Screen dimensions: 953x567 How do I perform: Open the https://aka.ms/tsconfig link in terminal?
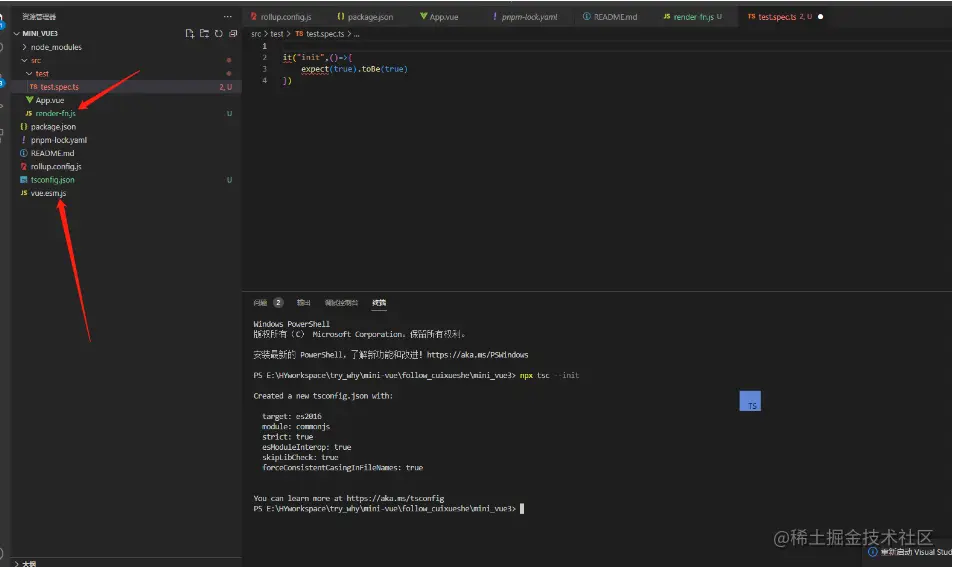click(395, 498)
